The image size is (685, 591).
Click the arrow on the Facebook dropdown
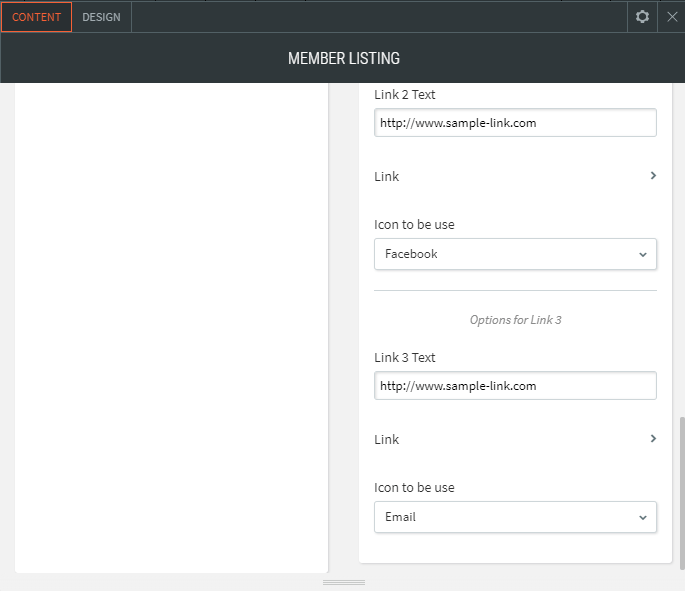pos(643,254)
